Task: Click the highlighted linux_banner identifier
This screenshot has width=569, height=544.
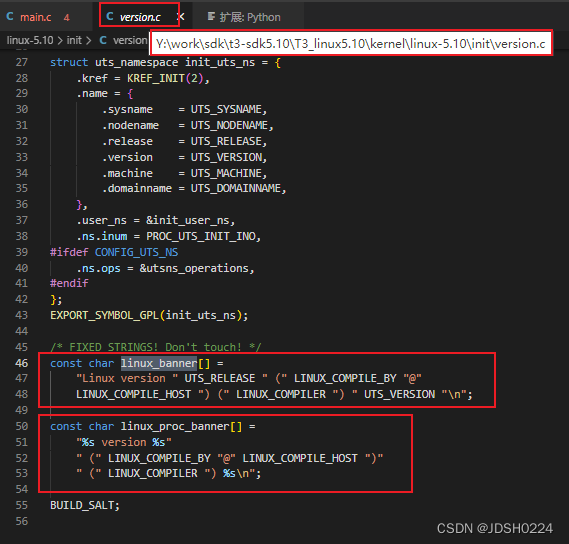Action: (x=159, y=363)
